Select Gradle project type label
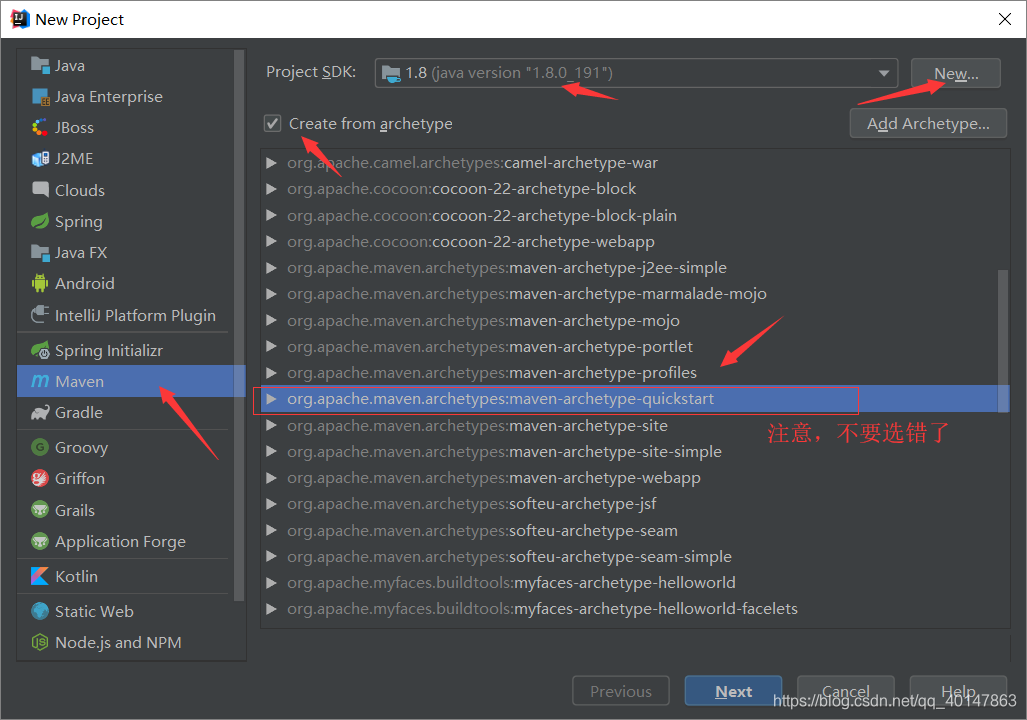 click(x=79, y=413)
